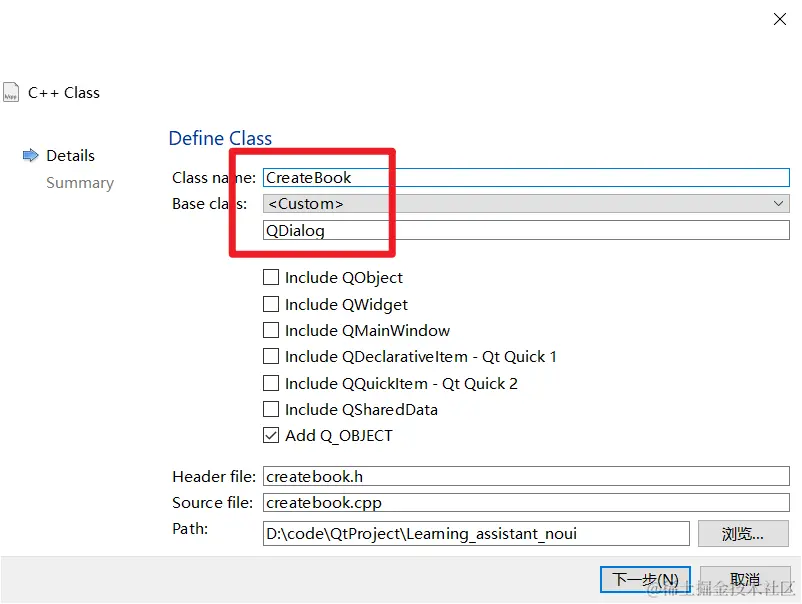
Task: Focus the Header file field createbook.h
Action: point(526,476)
